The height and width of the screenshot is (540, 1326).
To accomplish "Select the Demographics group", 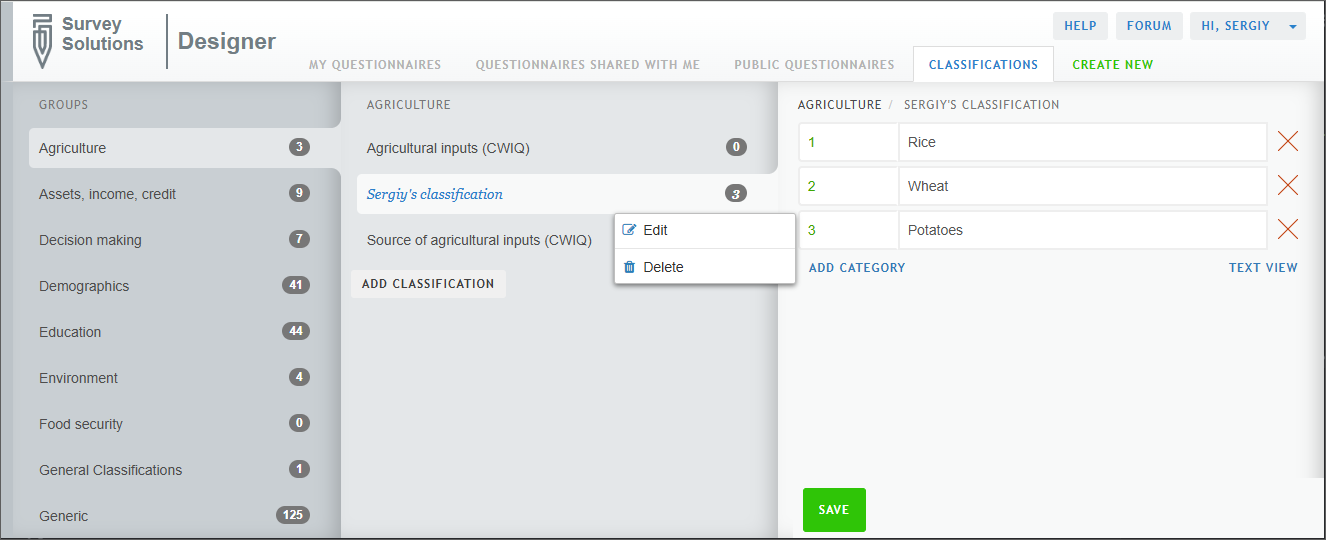I will (x=84, y=286).
